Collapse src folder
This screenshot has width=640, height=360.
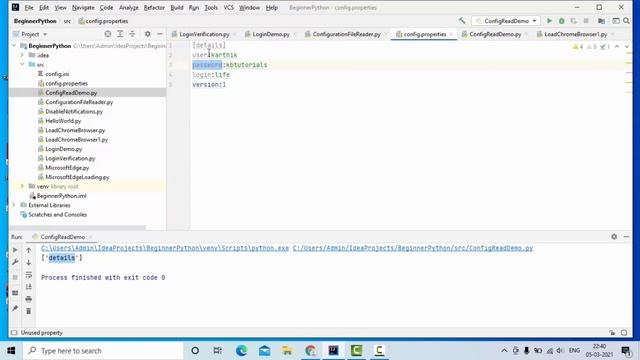pos(22,64)
